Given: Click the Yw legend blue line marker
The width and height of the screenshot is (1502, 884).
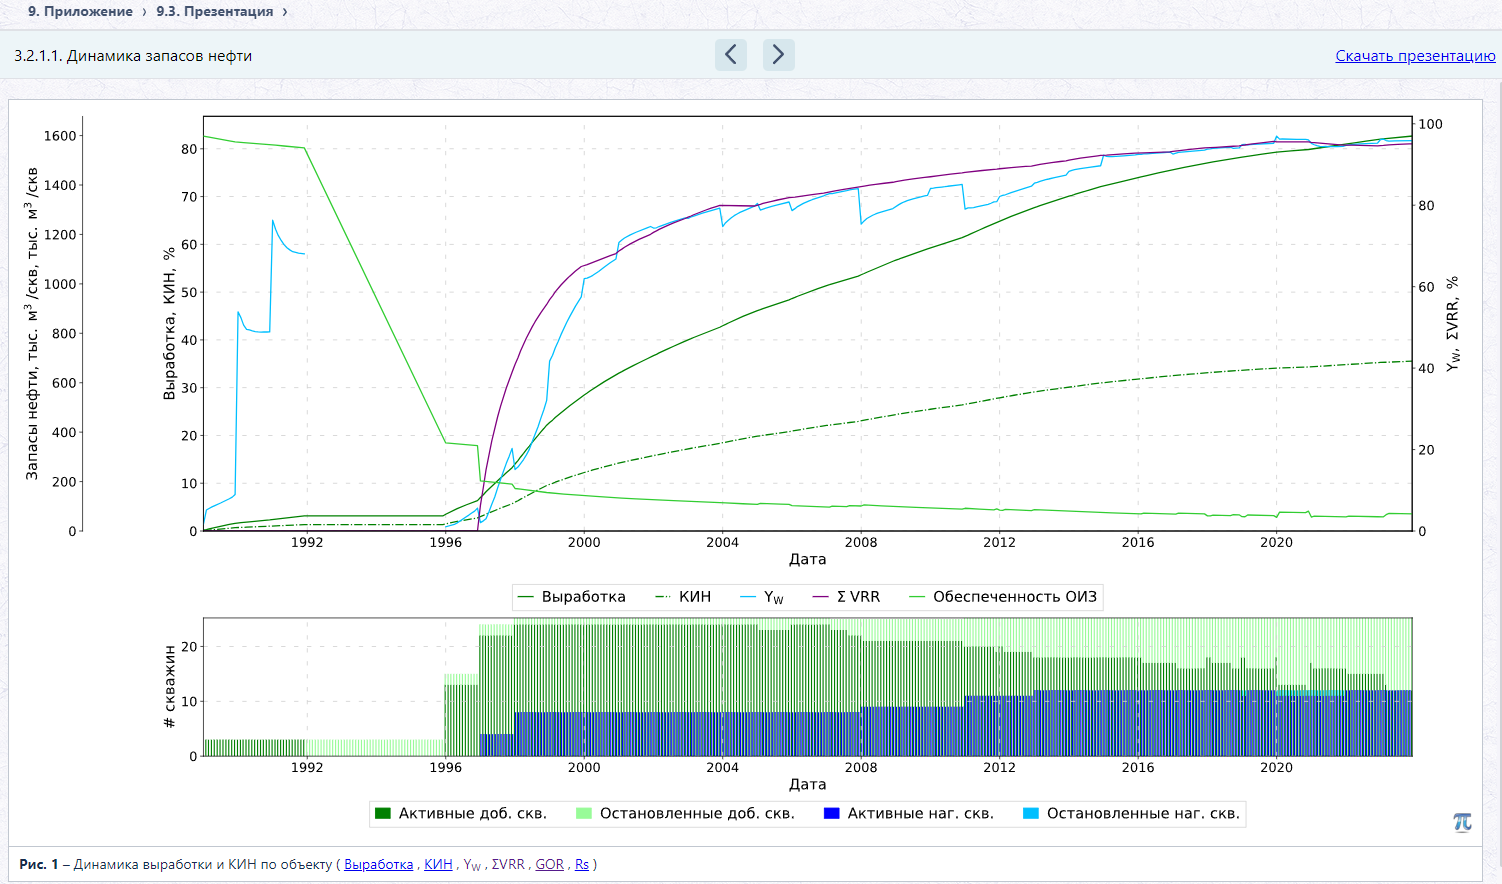Looking at the screenshot, I should tap(748, 597).
